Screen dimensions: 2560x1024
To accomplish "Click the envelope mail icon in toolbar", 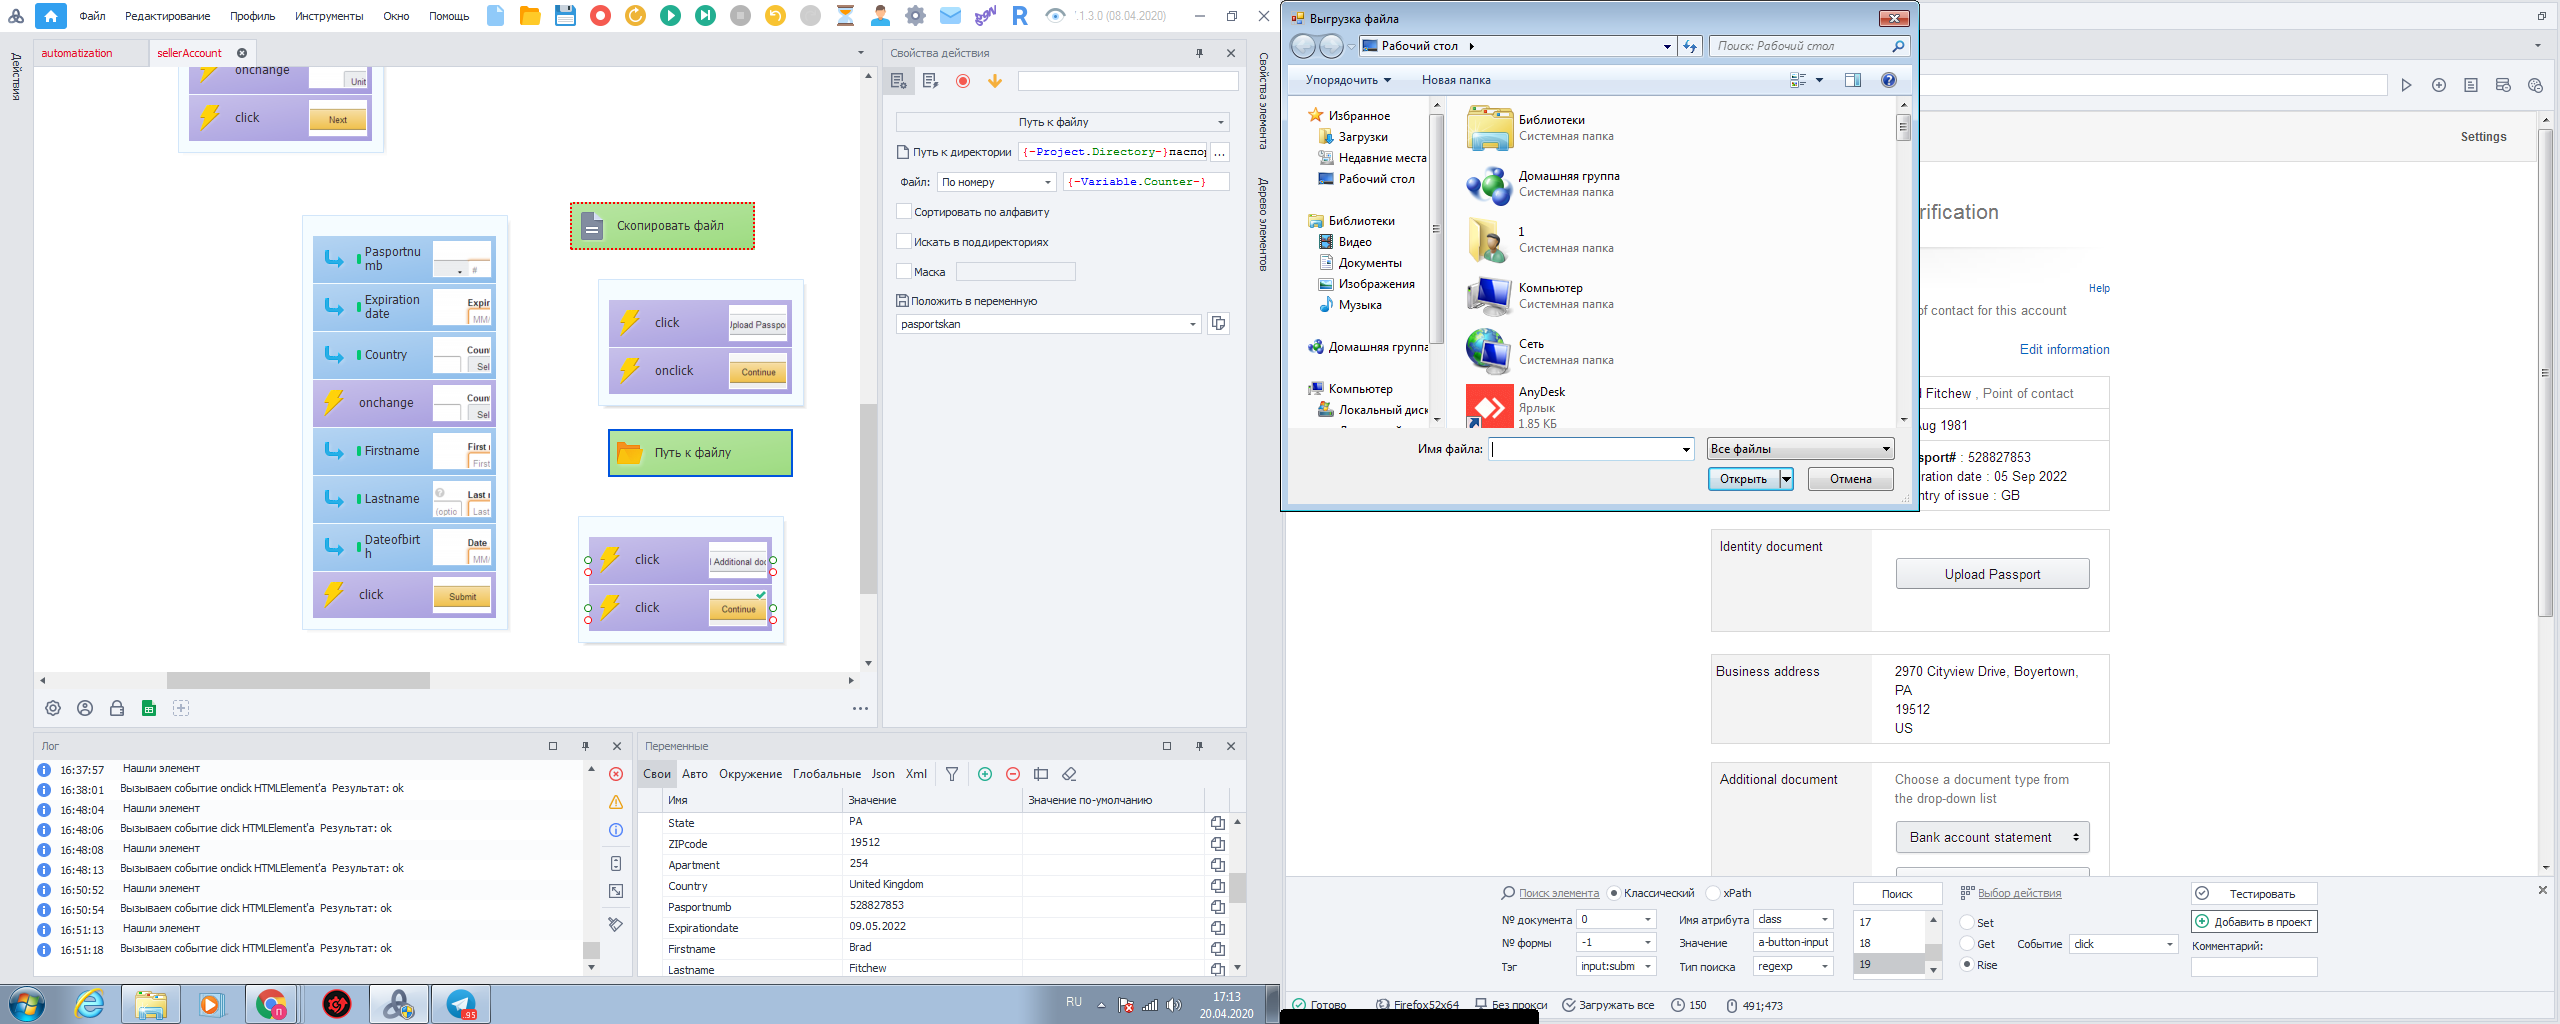I will point(950,16).
